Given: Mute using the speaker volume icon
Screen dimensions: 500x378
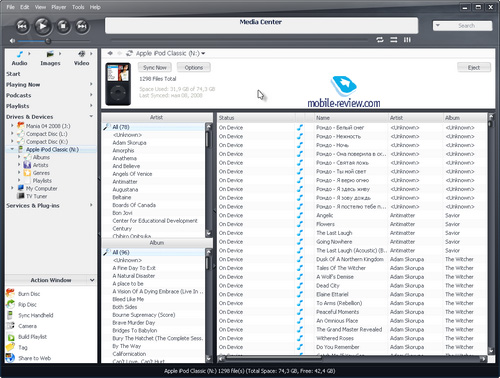Looking at the screenshot, I should (12, 41).
